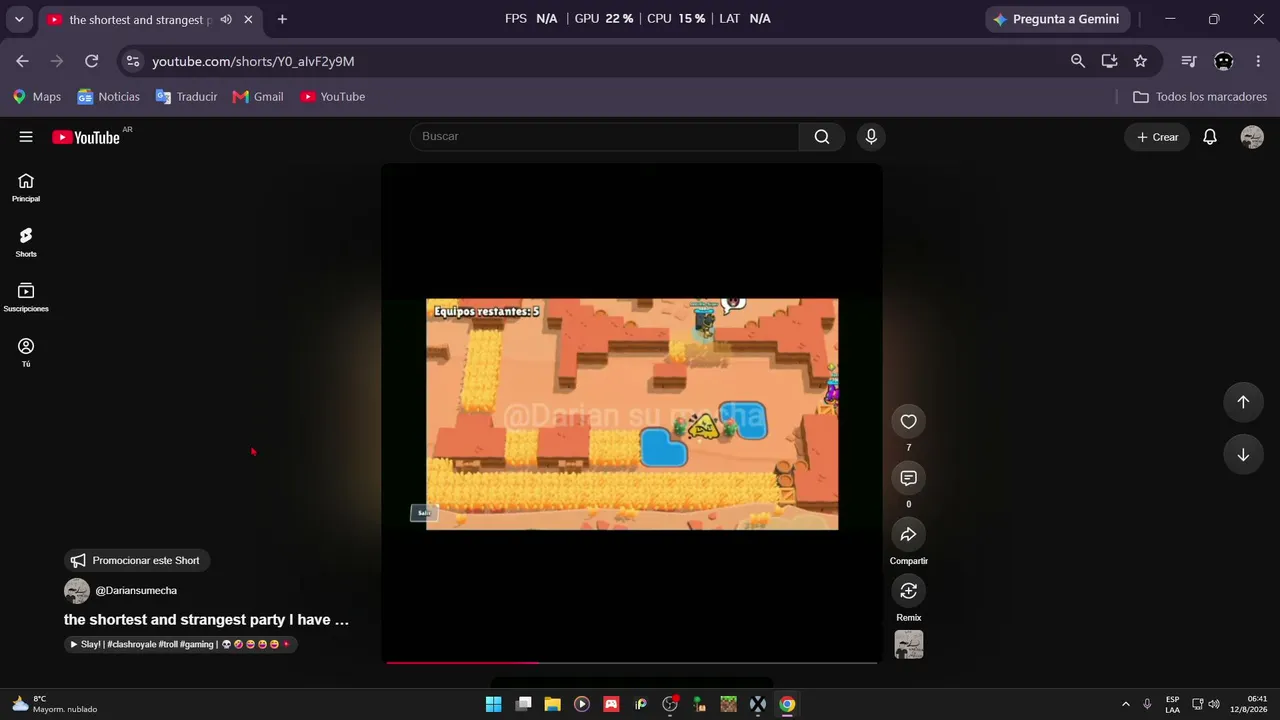The width and height of the screenshot is (1280, 720).
Task: Open the Traducir bookmark
Action: point(186,97)
